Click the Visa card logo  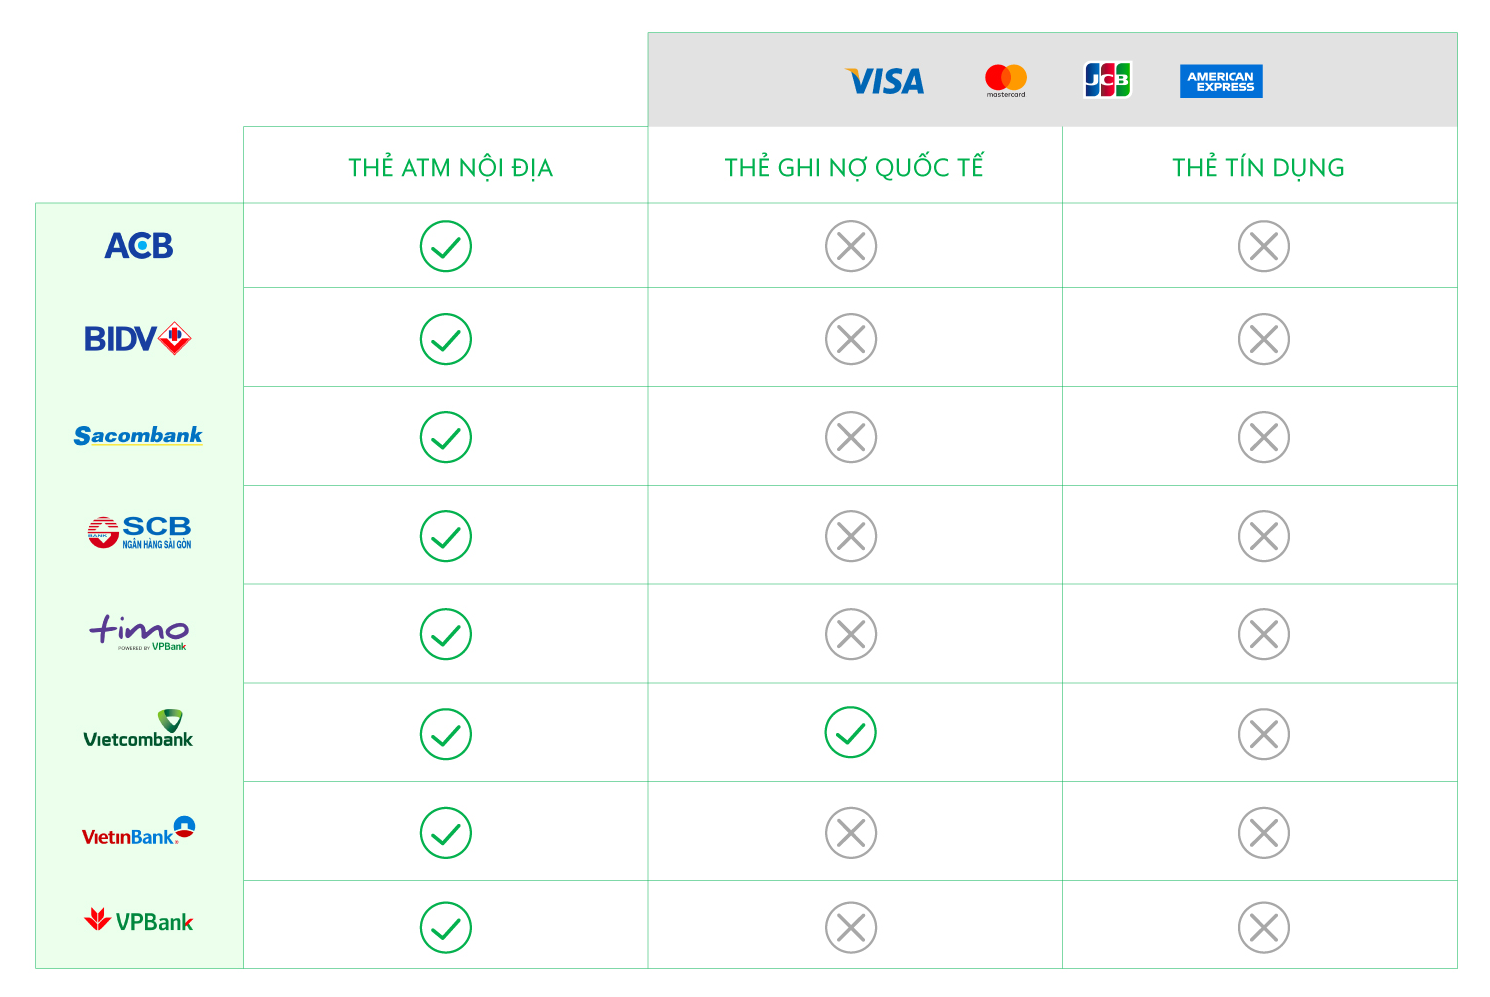[x=885, y=81]
